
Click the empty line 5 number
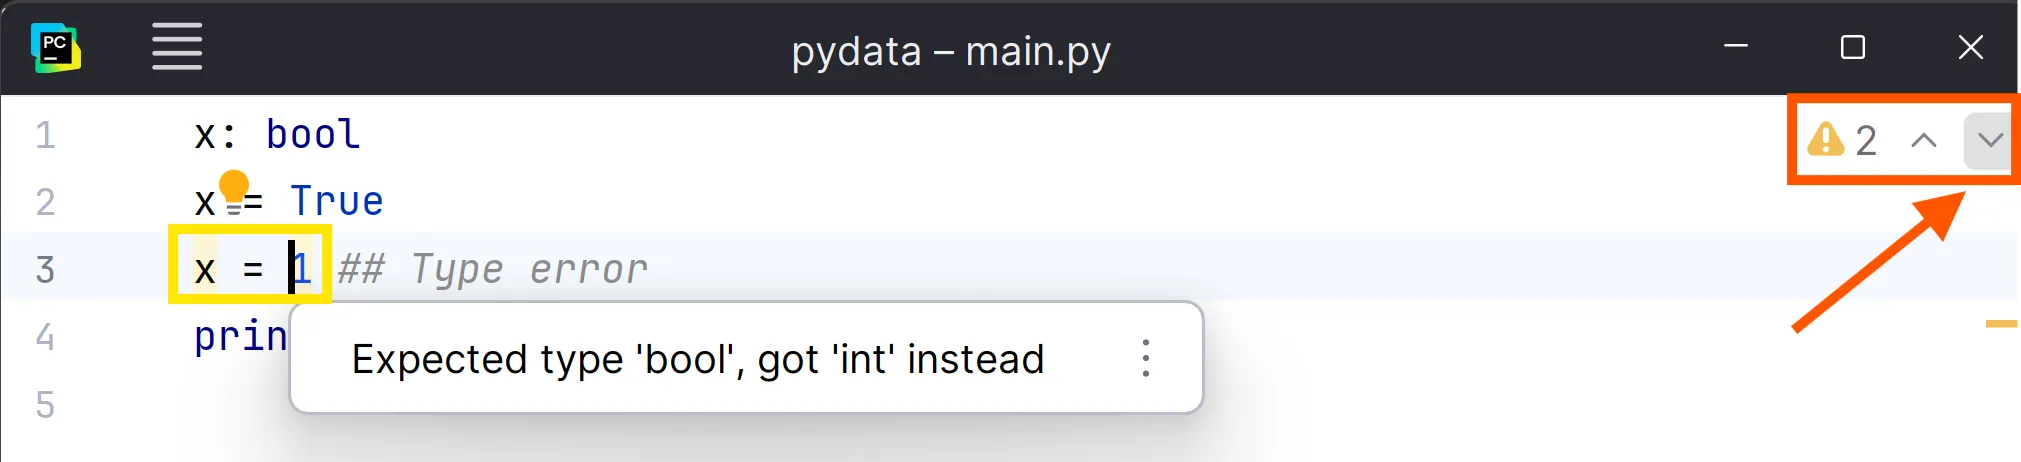coord(45,405)
